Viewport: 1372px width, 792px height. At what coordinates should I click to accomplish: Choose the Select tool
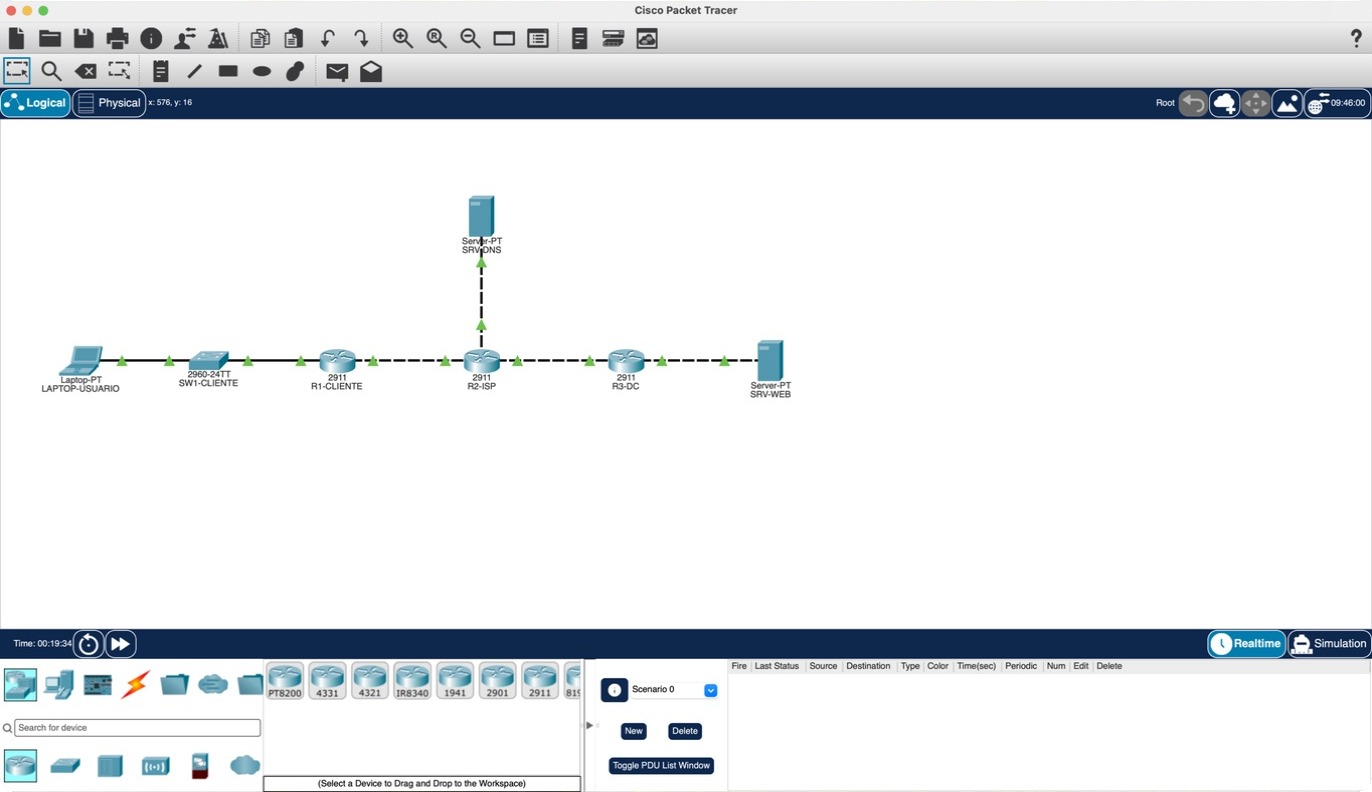click(x=17, y=71)
